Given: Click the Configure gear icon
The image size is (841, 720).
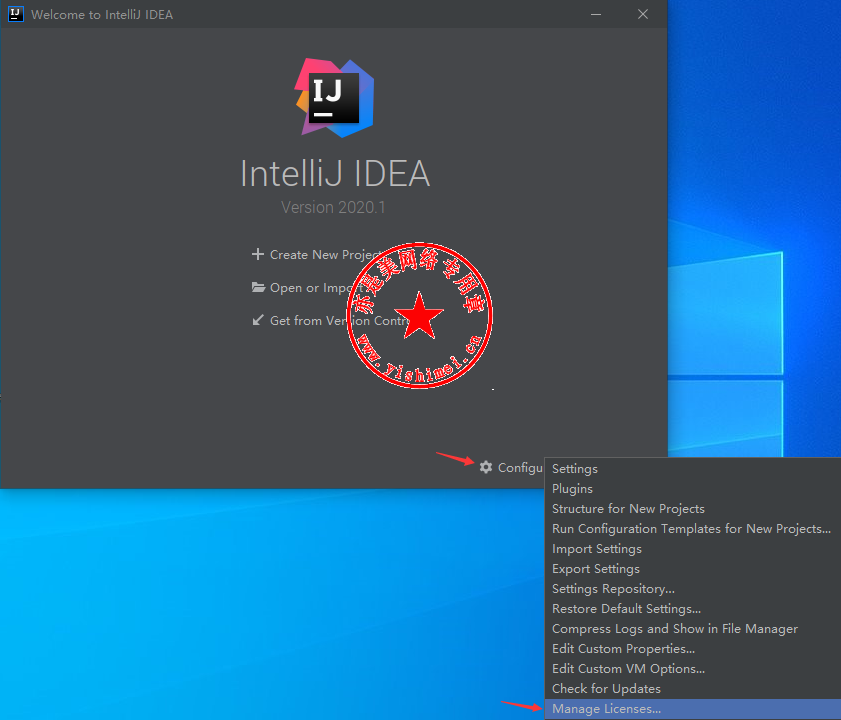Looking at the screenshot, I should [486, 467].
